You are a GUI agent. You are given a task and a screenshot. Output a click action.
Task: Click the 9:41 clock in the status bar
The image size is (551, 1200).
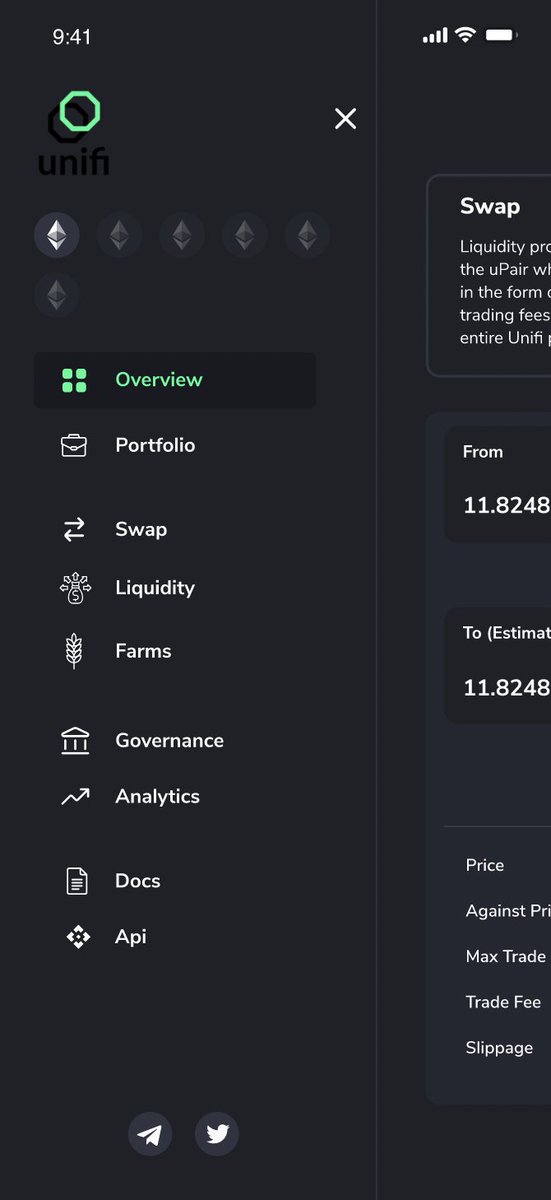[x=72, y=37]
